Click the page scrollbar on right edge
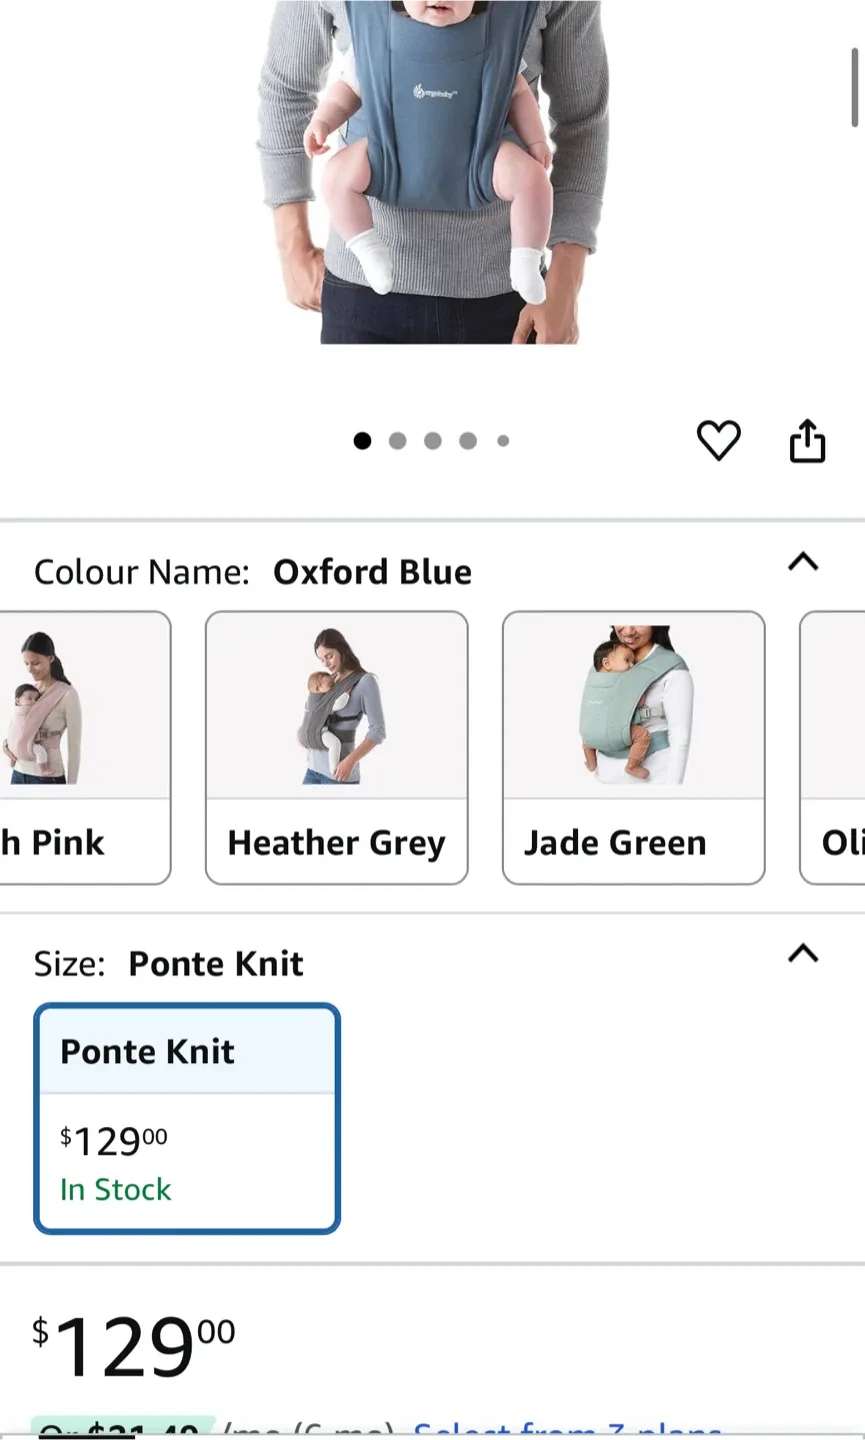 tap(855, 90)
